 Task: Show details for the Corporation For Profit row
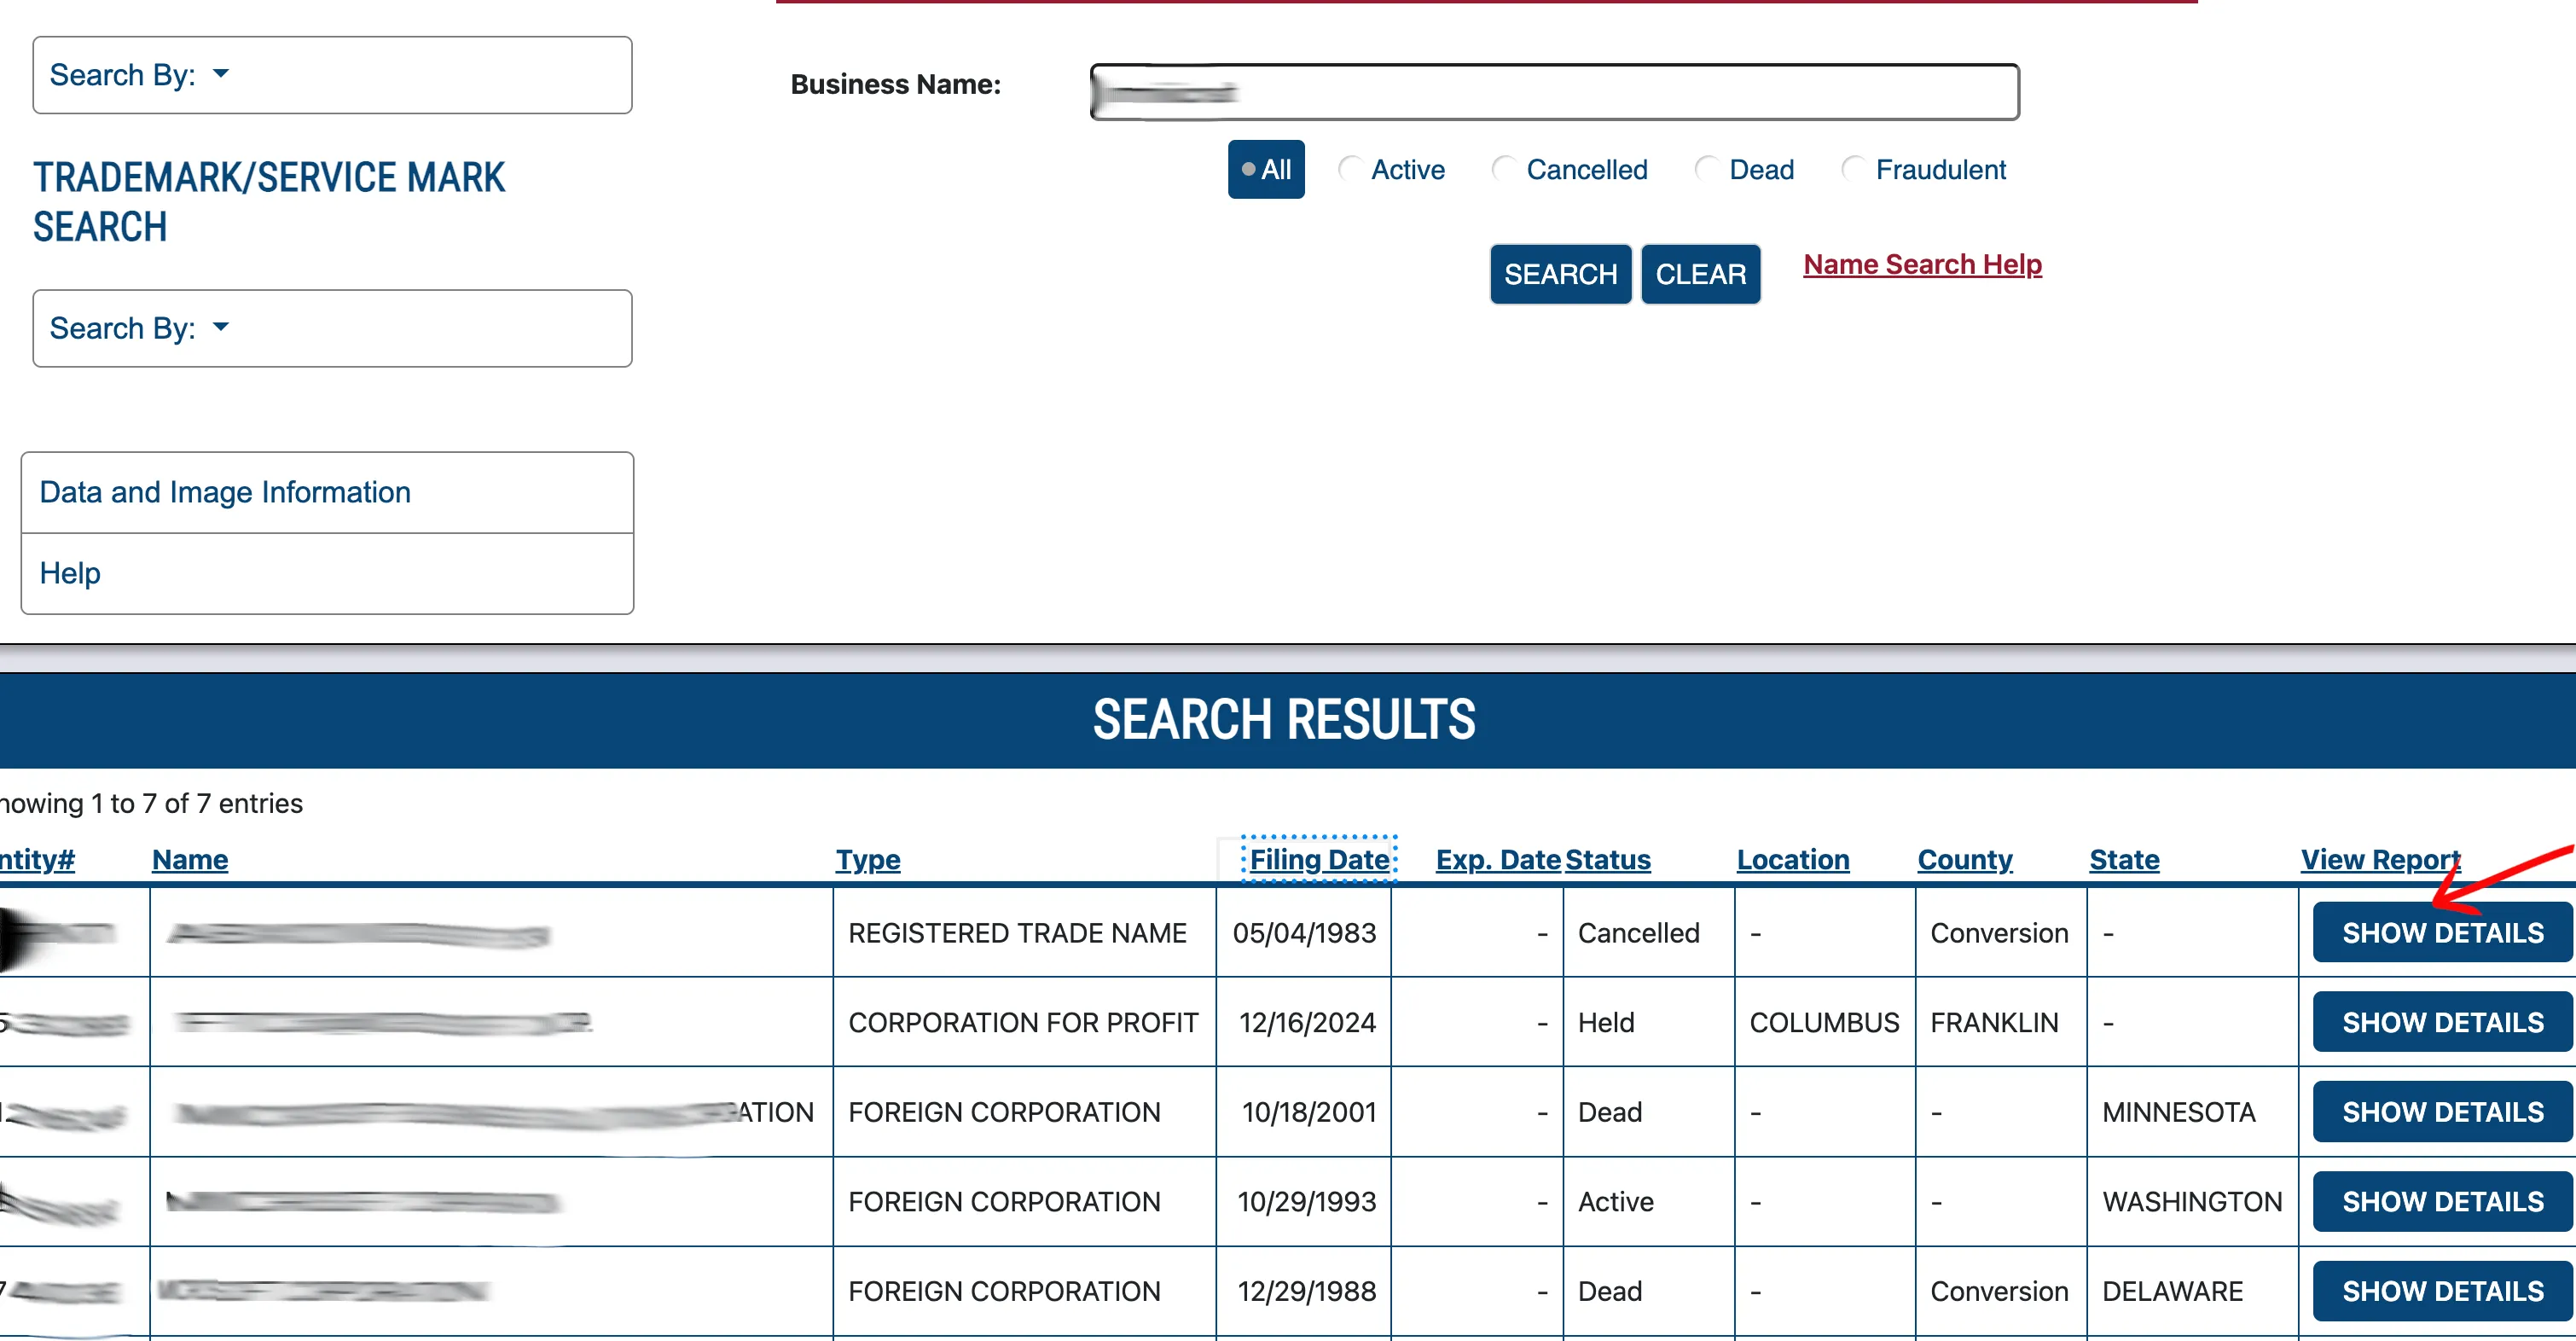point(2442,1022)
